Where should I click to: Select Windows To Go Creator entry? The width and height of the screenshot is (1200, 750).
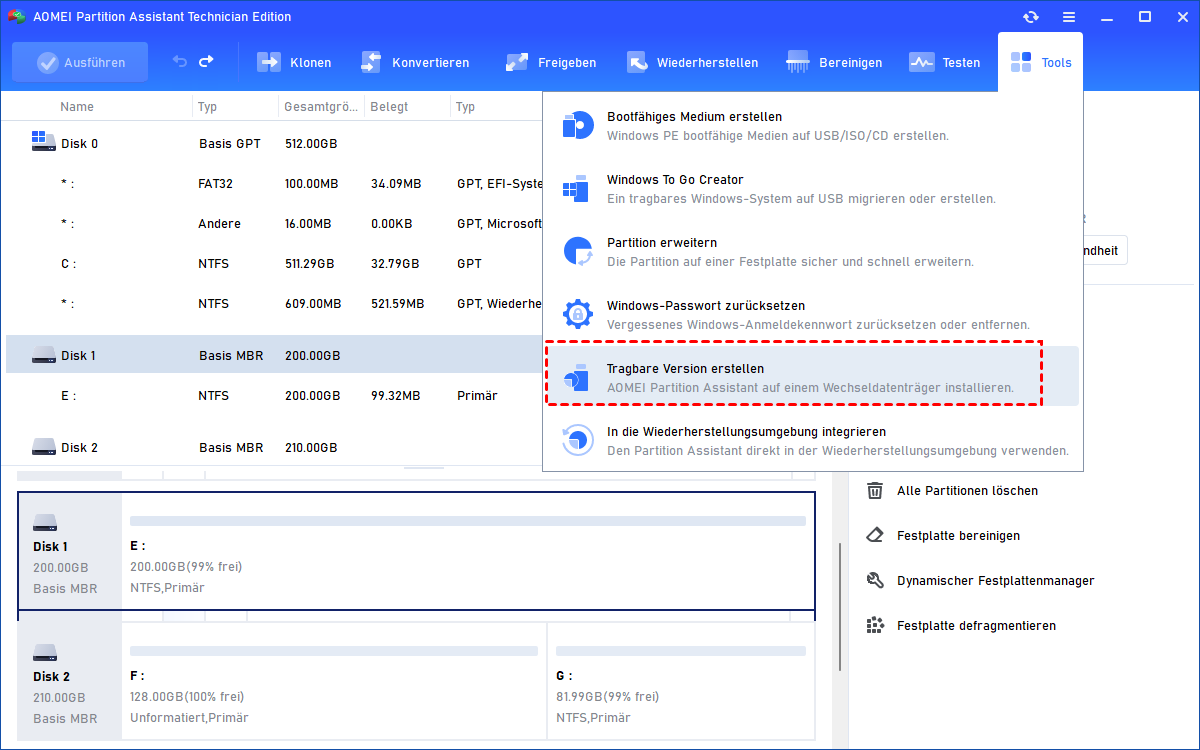[675, 180]
